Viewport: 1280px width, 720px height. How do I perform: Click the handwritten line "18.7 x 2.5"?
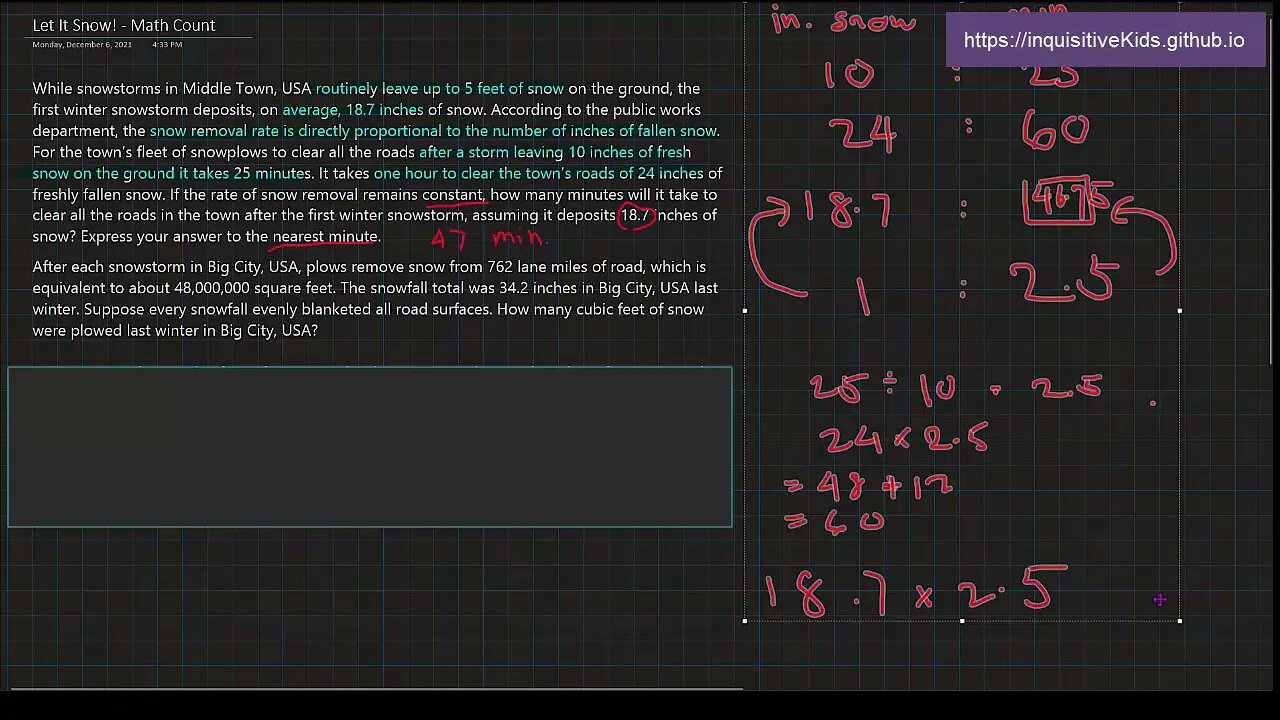(x=915, y=592)
